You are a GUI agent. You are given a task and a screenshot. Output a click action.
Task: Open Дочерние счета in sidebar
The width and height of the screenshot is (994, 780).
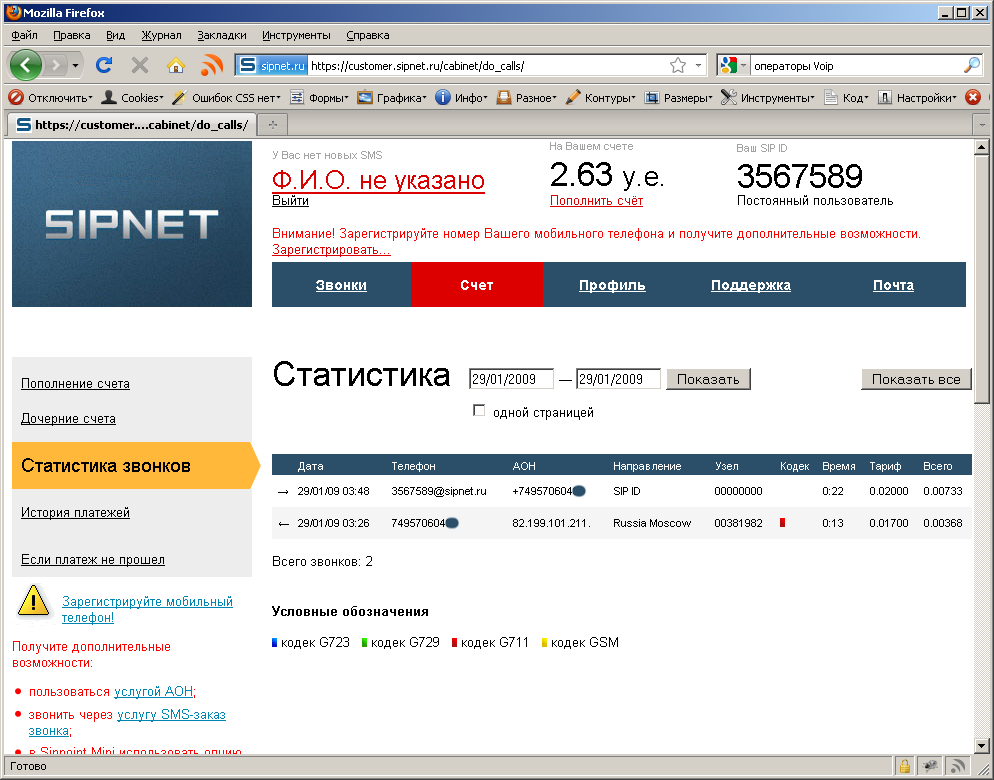(x=68, y=419)
